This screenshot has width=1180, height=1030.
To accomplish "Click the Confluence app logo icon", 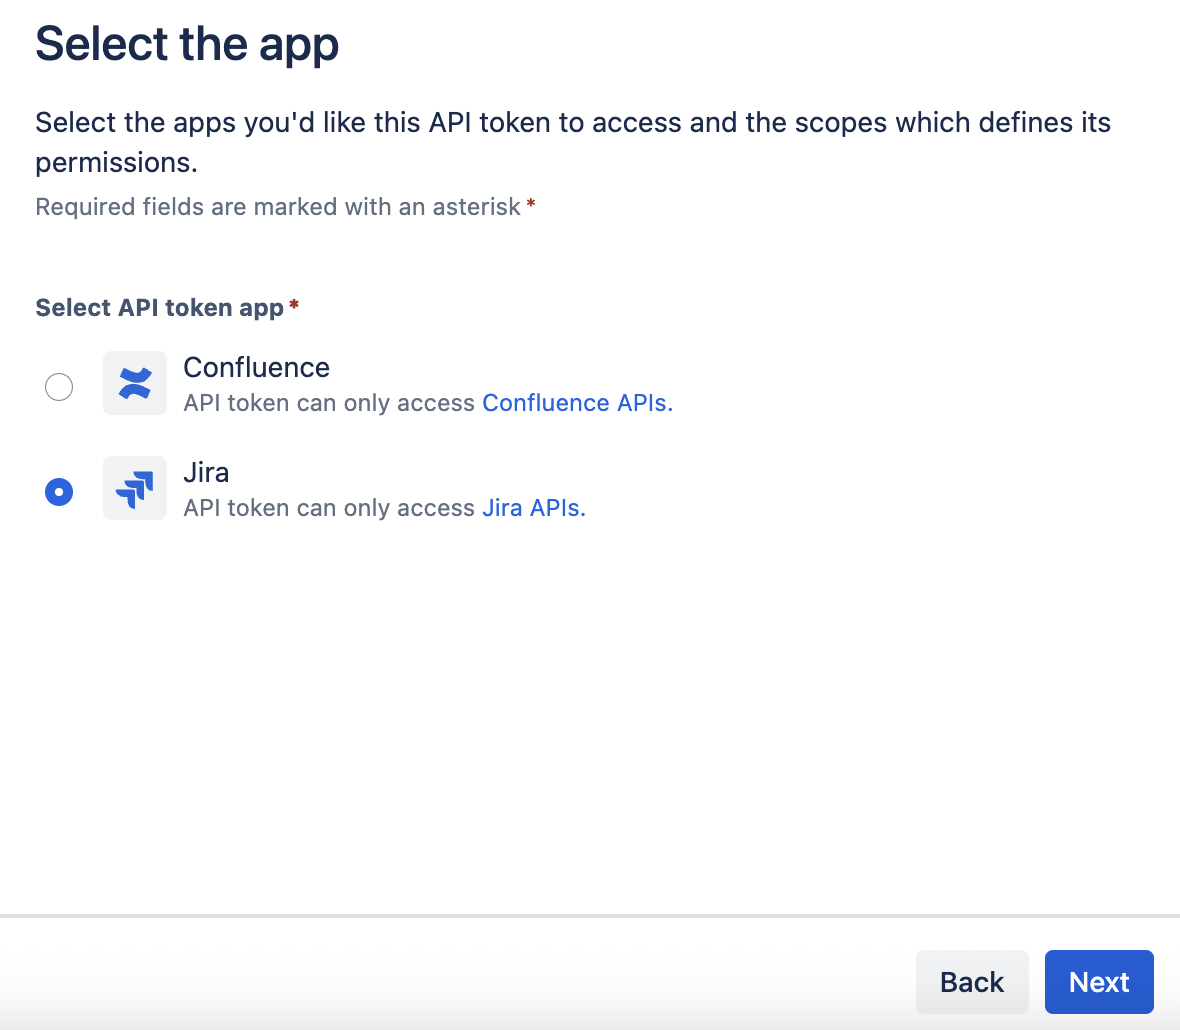I will pos(135,383).
